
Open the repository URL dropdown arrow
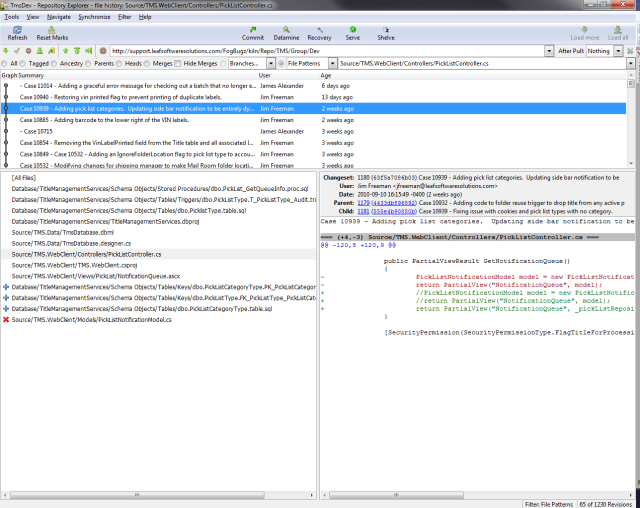click(549, 51)
